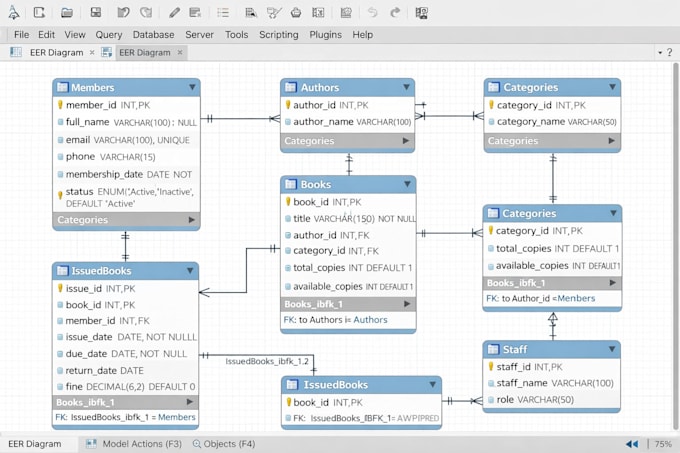Click the Objects (F4) magnifier icon
This screenshot has width=680, height=453.
click(196, 443)
